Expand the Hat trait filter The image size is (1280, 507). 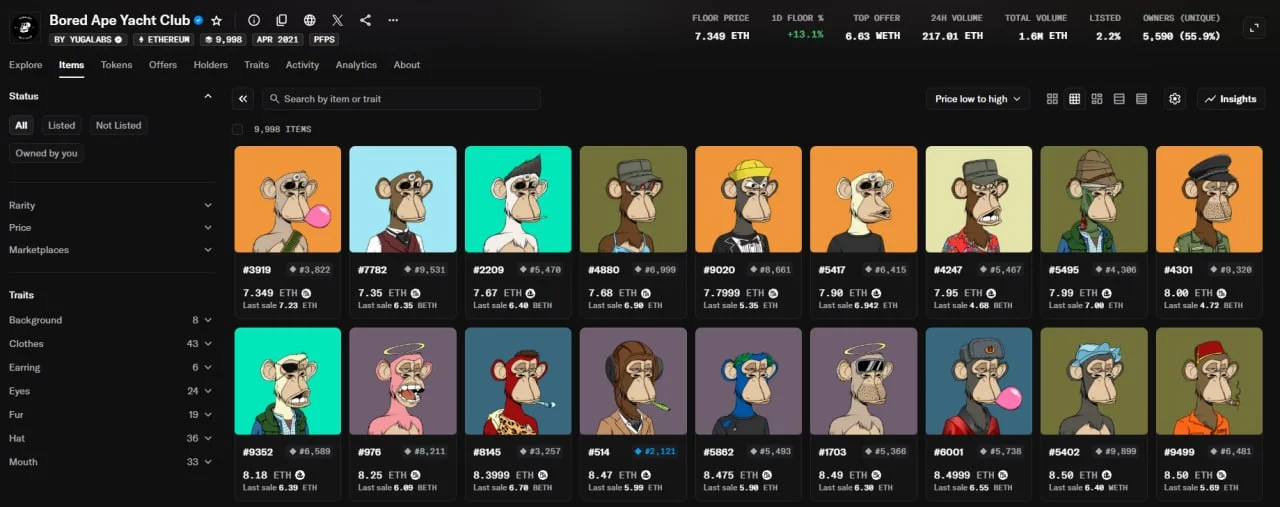point(110,438)
